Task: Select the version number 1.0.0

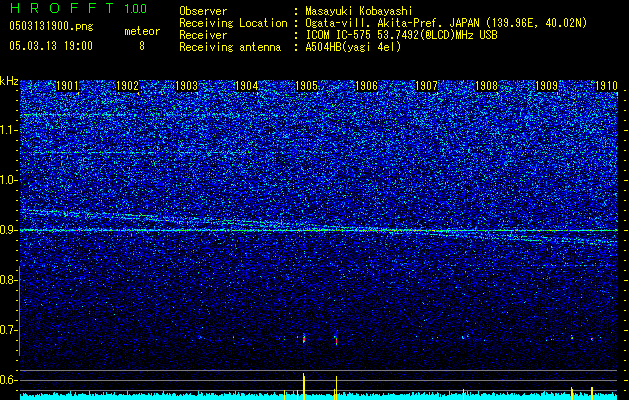Action: pyautogui.click(x=136, y=9)
